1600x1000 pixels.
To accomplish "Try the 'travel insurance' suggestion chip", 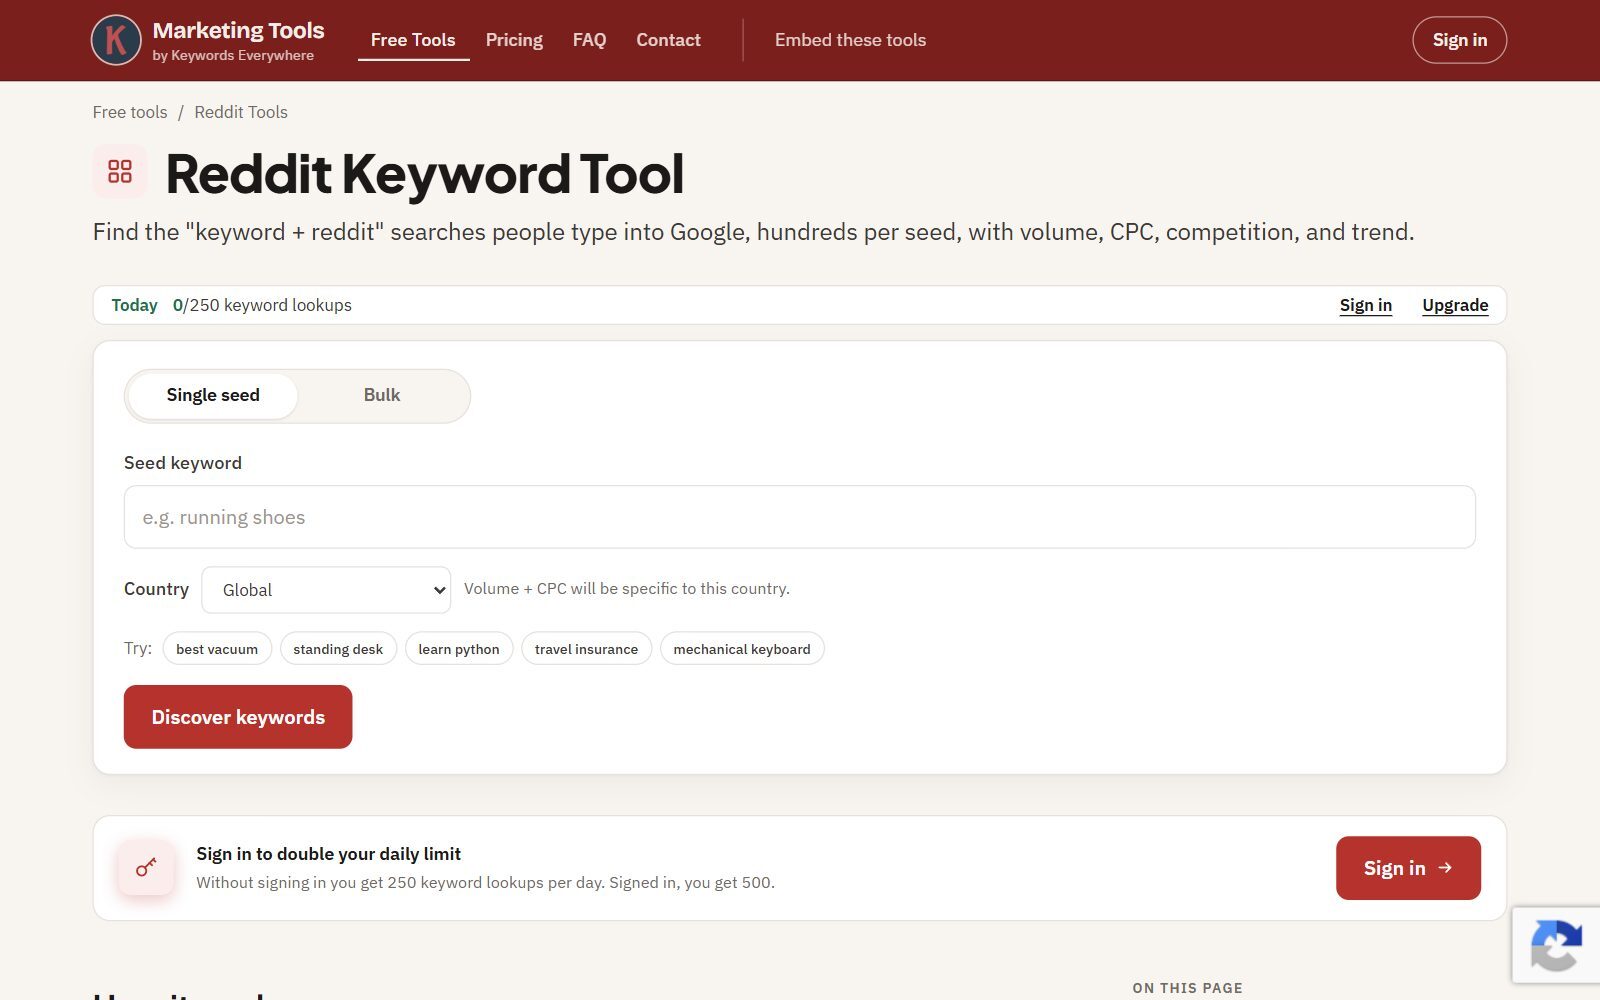I will (586, 649).
